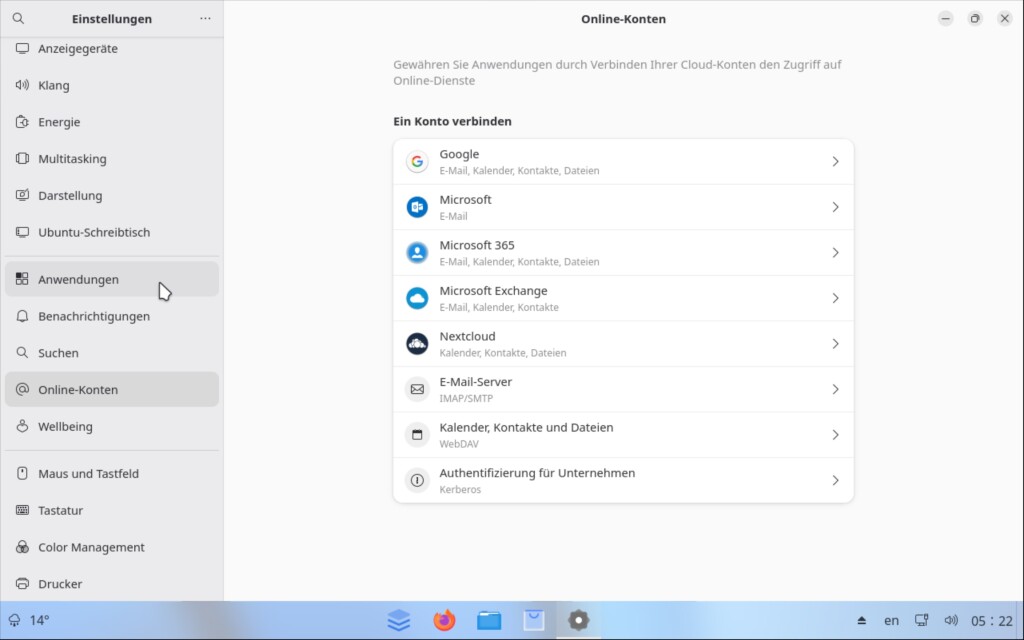Connect a Microsoft Exchange account
Image resolution: width=1024 pixels, height=640 pixels.
tap(623, 298)
